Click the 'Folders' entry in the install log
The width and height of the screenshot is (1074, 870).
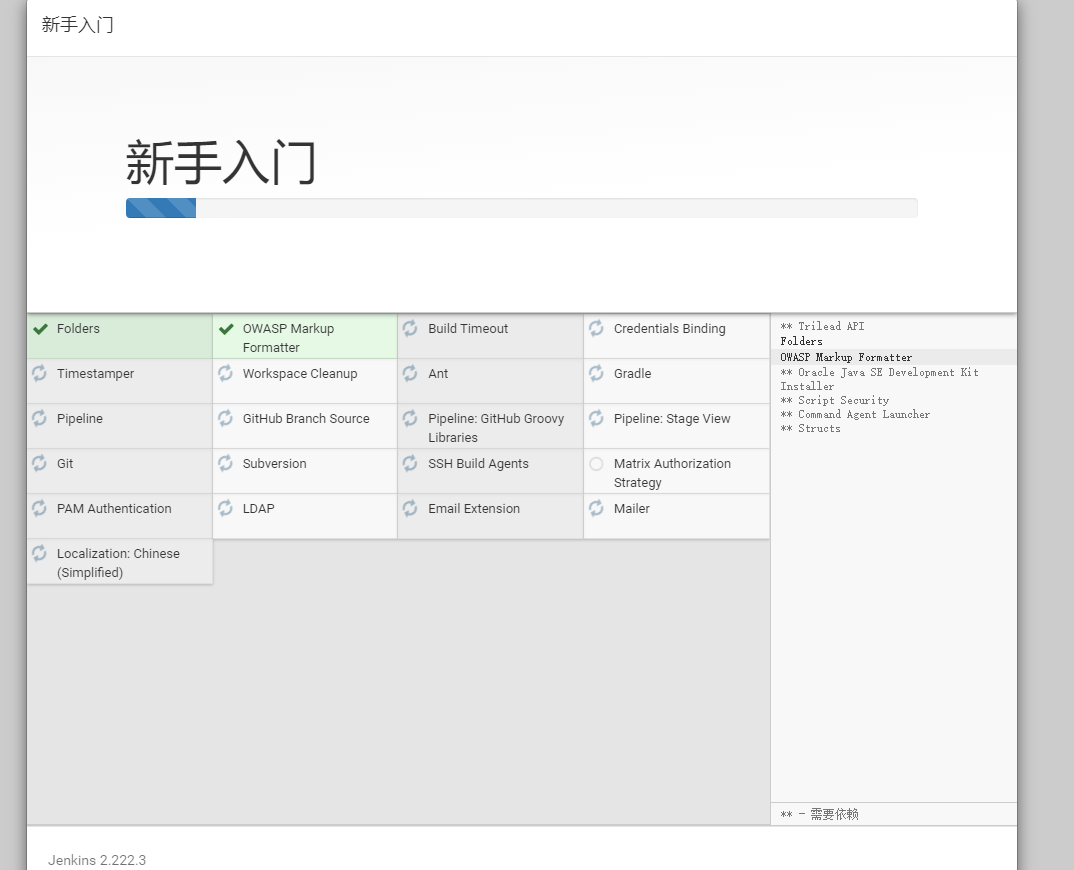coord(801,341)
